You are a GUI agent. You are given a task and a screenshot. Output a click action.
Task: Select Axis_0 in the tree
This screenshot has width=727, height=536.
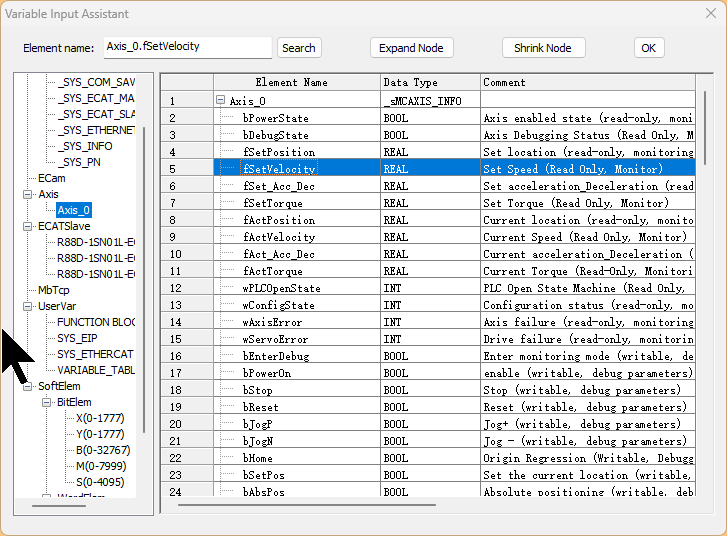click(74, 210)
